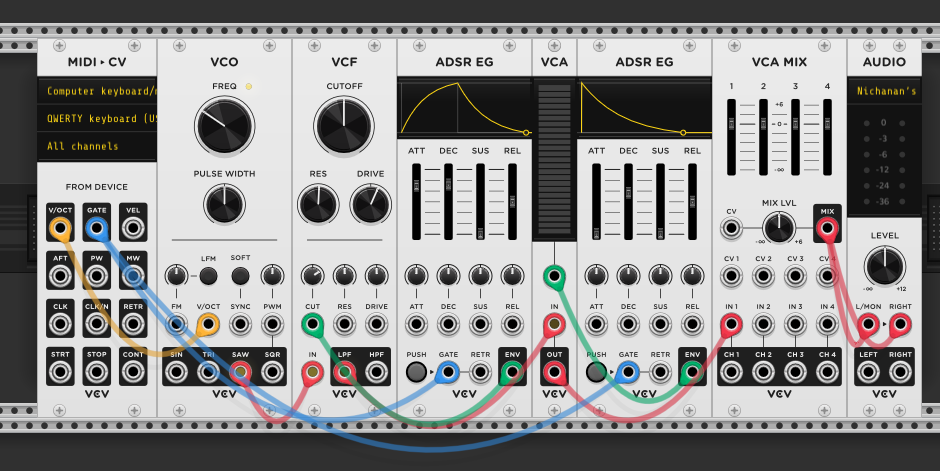This screenshot has height=471, width=940.
Task: Click the VCA level display slider
Action: [x=555, y=159]
